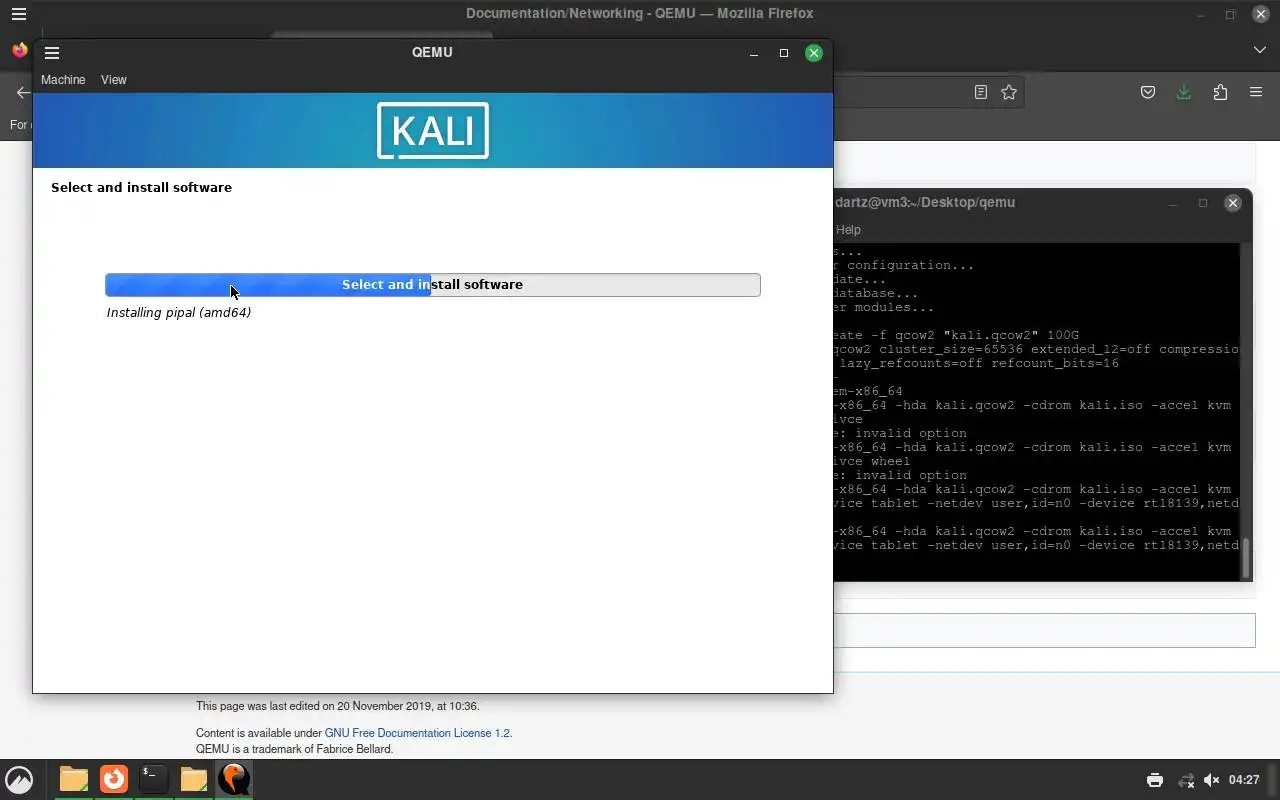This screenshot has width=1280, height=800.
Task: Open the View menu in QEMU
Action: (114, 80)
